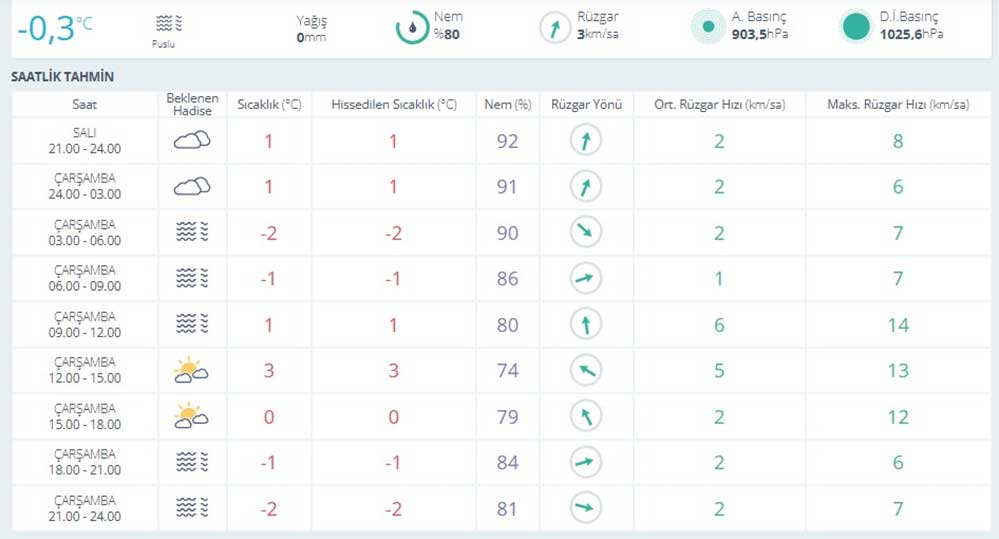This screenshot has width=999, height=539.
Task: Click the Saat column header
Action: [85, 105]
